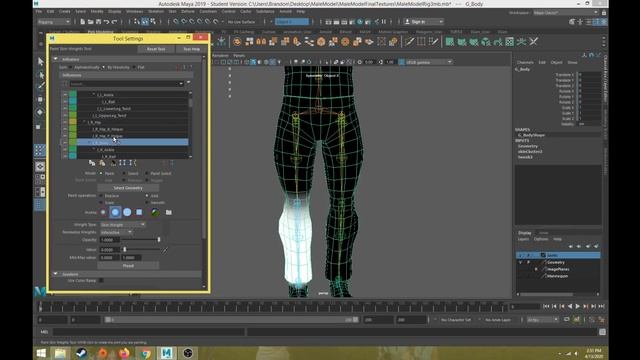
Task: Set Paint operation to Smooth
Action: point(147,202)
